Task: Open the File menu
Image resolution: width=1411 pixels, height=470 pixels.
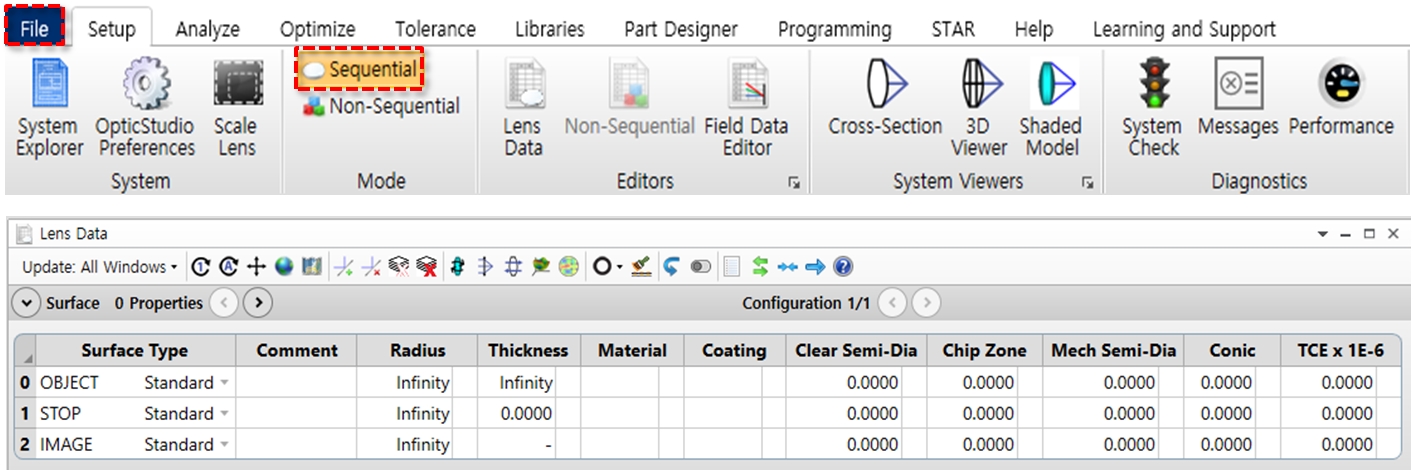Action: [34, 29]
